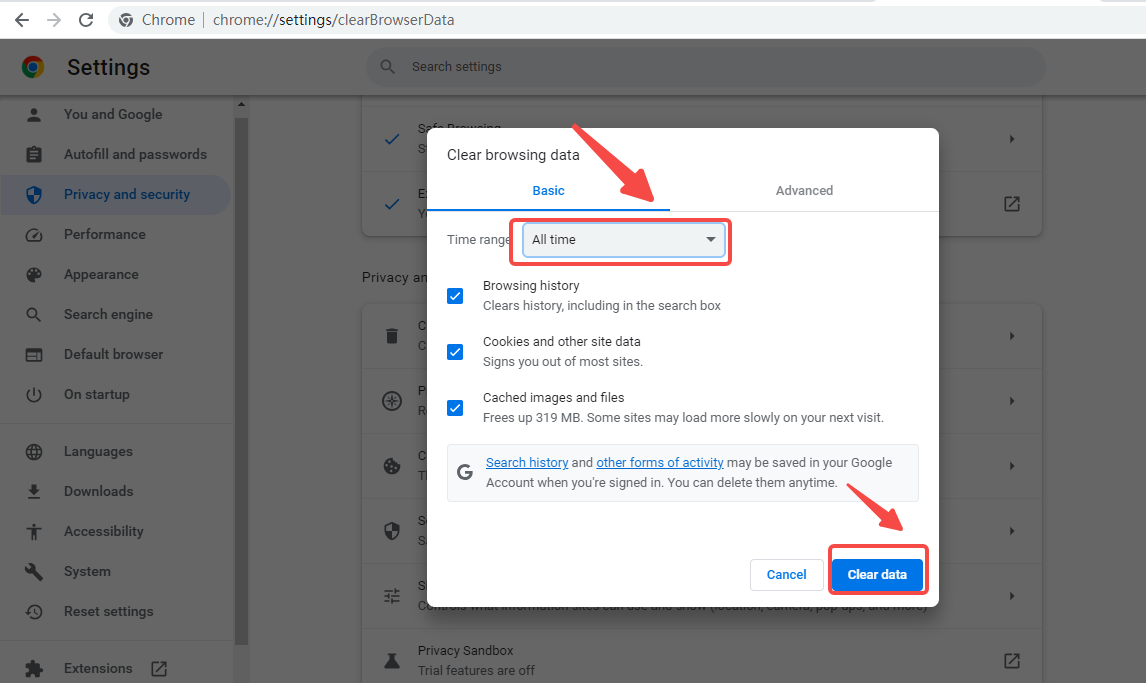Image resolution: width=1146 pixels, height=683 pixels.
Task: Switch to the Advanced tab
Action: (804, 191)
